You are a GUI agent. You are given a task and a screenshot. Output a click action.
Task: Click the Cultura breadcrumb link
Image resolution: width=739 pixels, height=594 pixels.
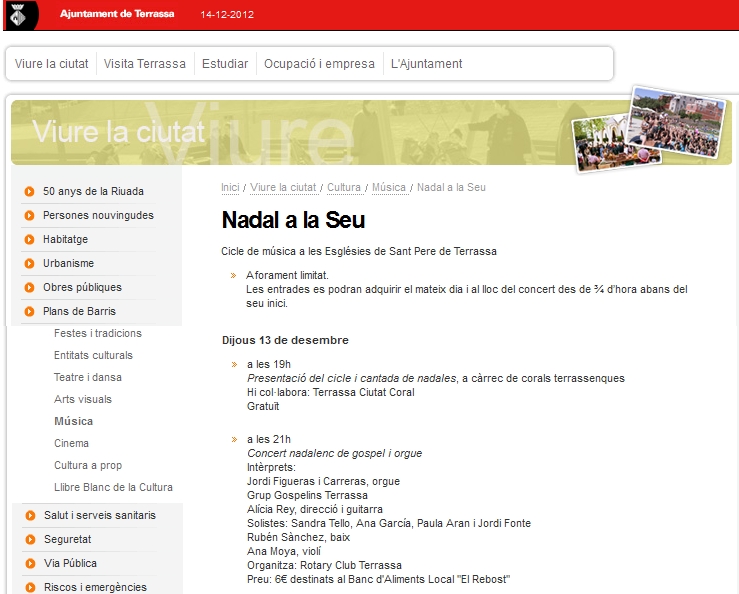point(344,187)
